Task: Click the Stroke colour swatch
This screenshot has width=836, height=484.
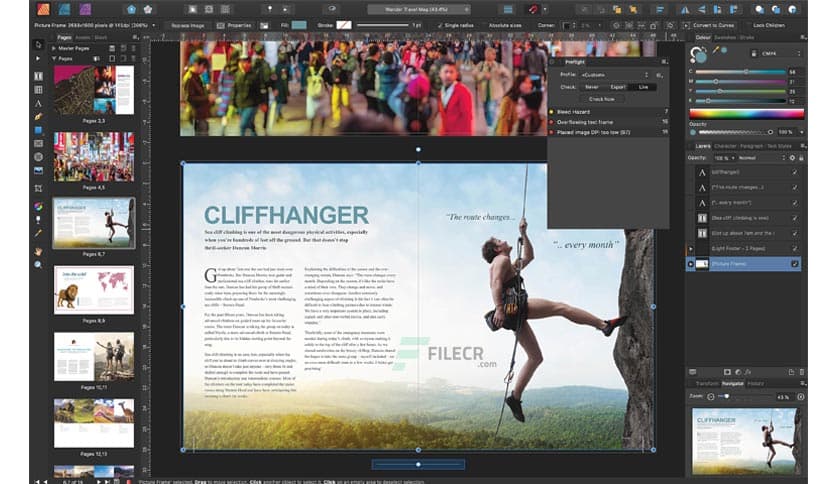Action: [x=344, y=25]
